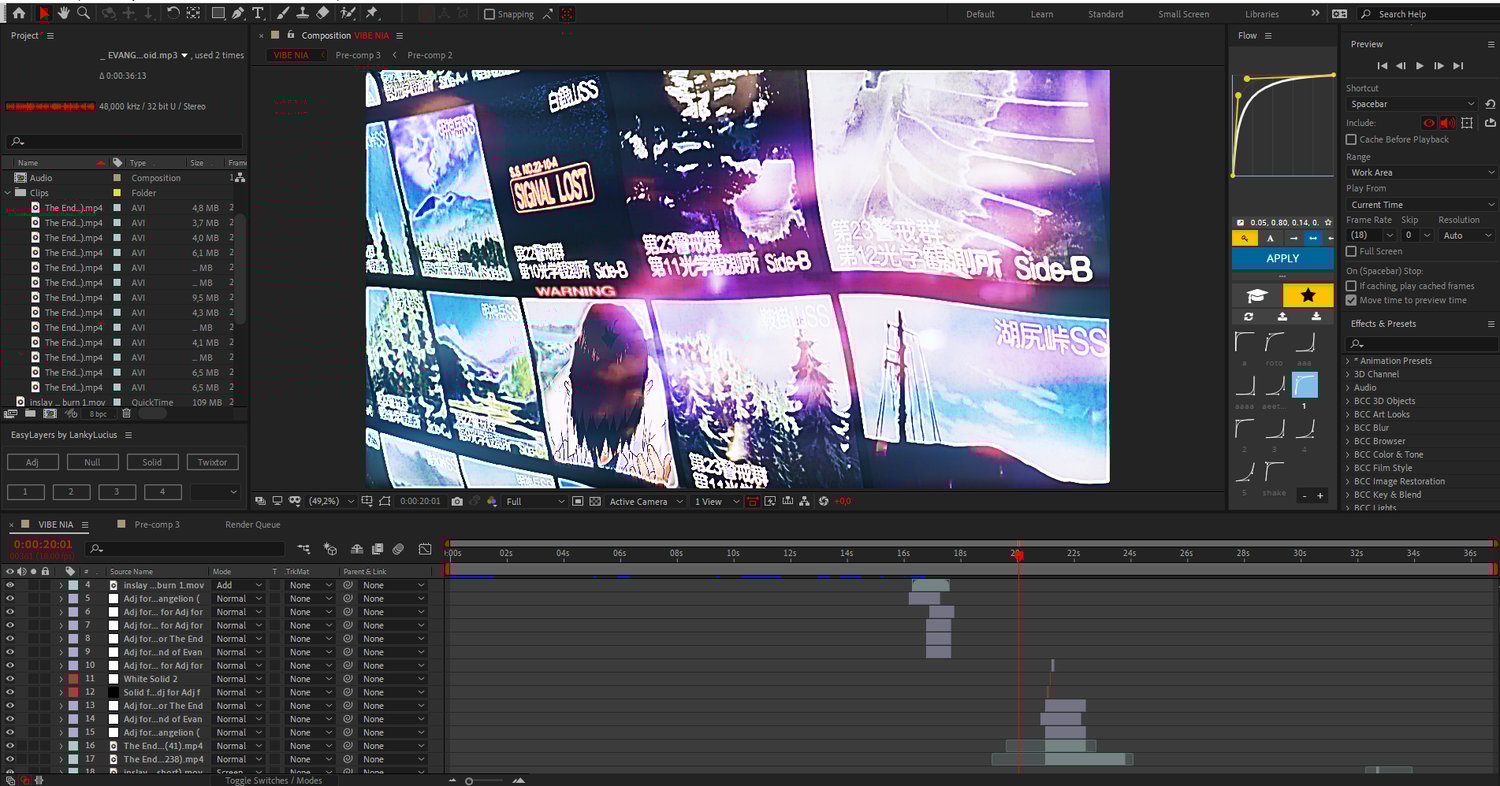This screenshot has width=1500, height=786.
Task: Open the Project panel menu
Action: click(50, 36)
